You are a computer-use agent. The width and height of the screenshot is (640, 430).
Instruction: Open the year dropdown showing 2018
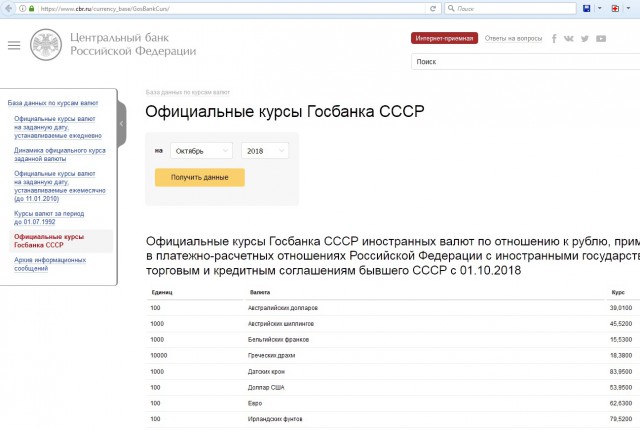pos(265,151)
